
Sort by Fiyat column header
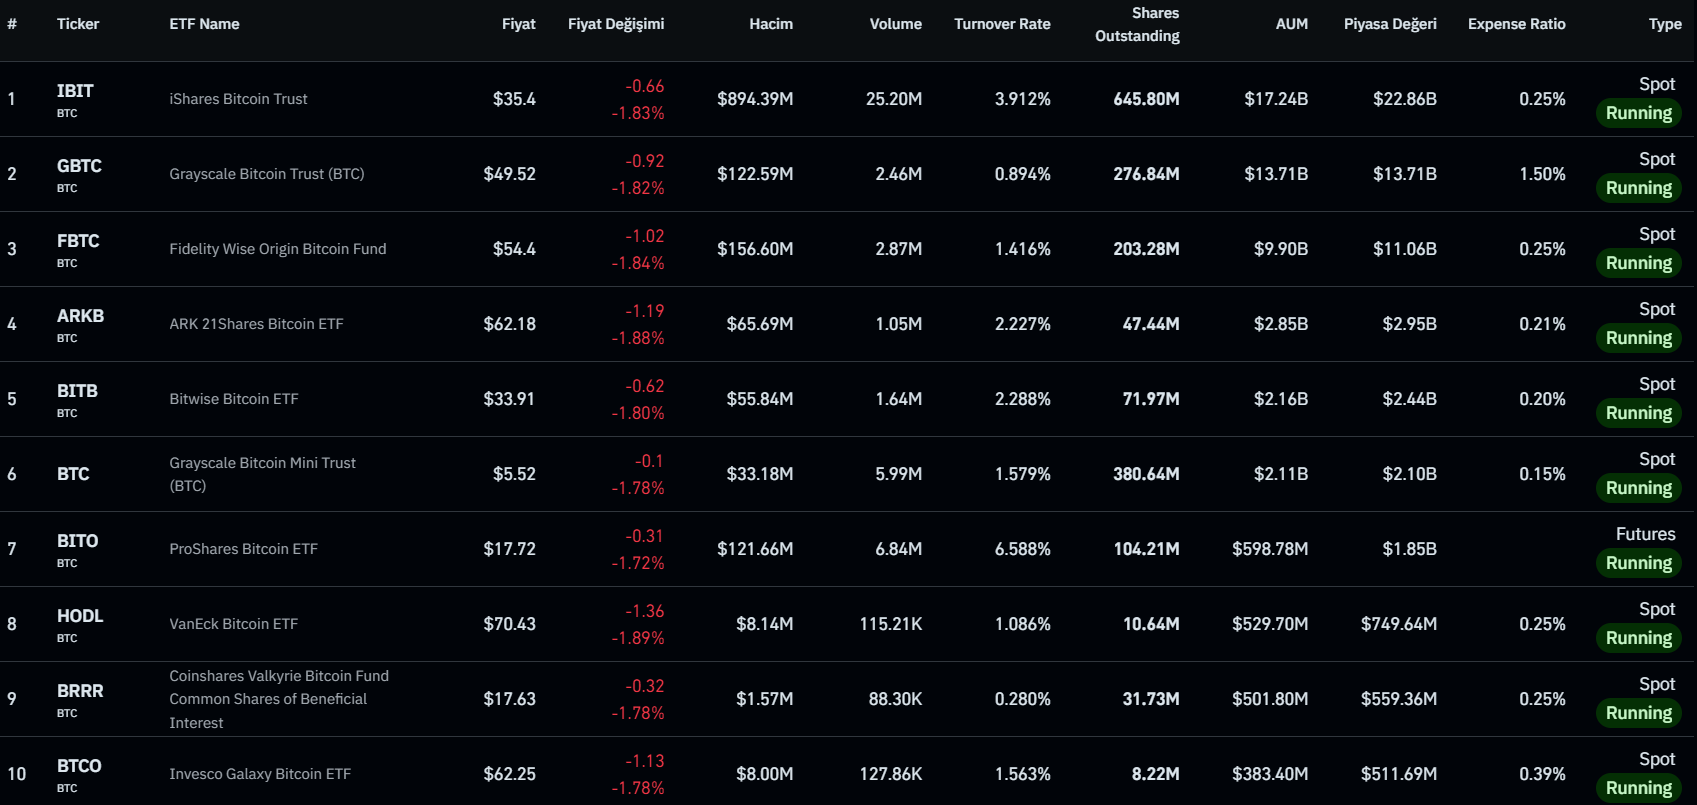(518, 24)
